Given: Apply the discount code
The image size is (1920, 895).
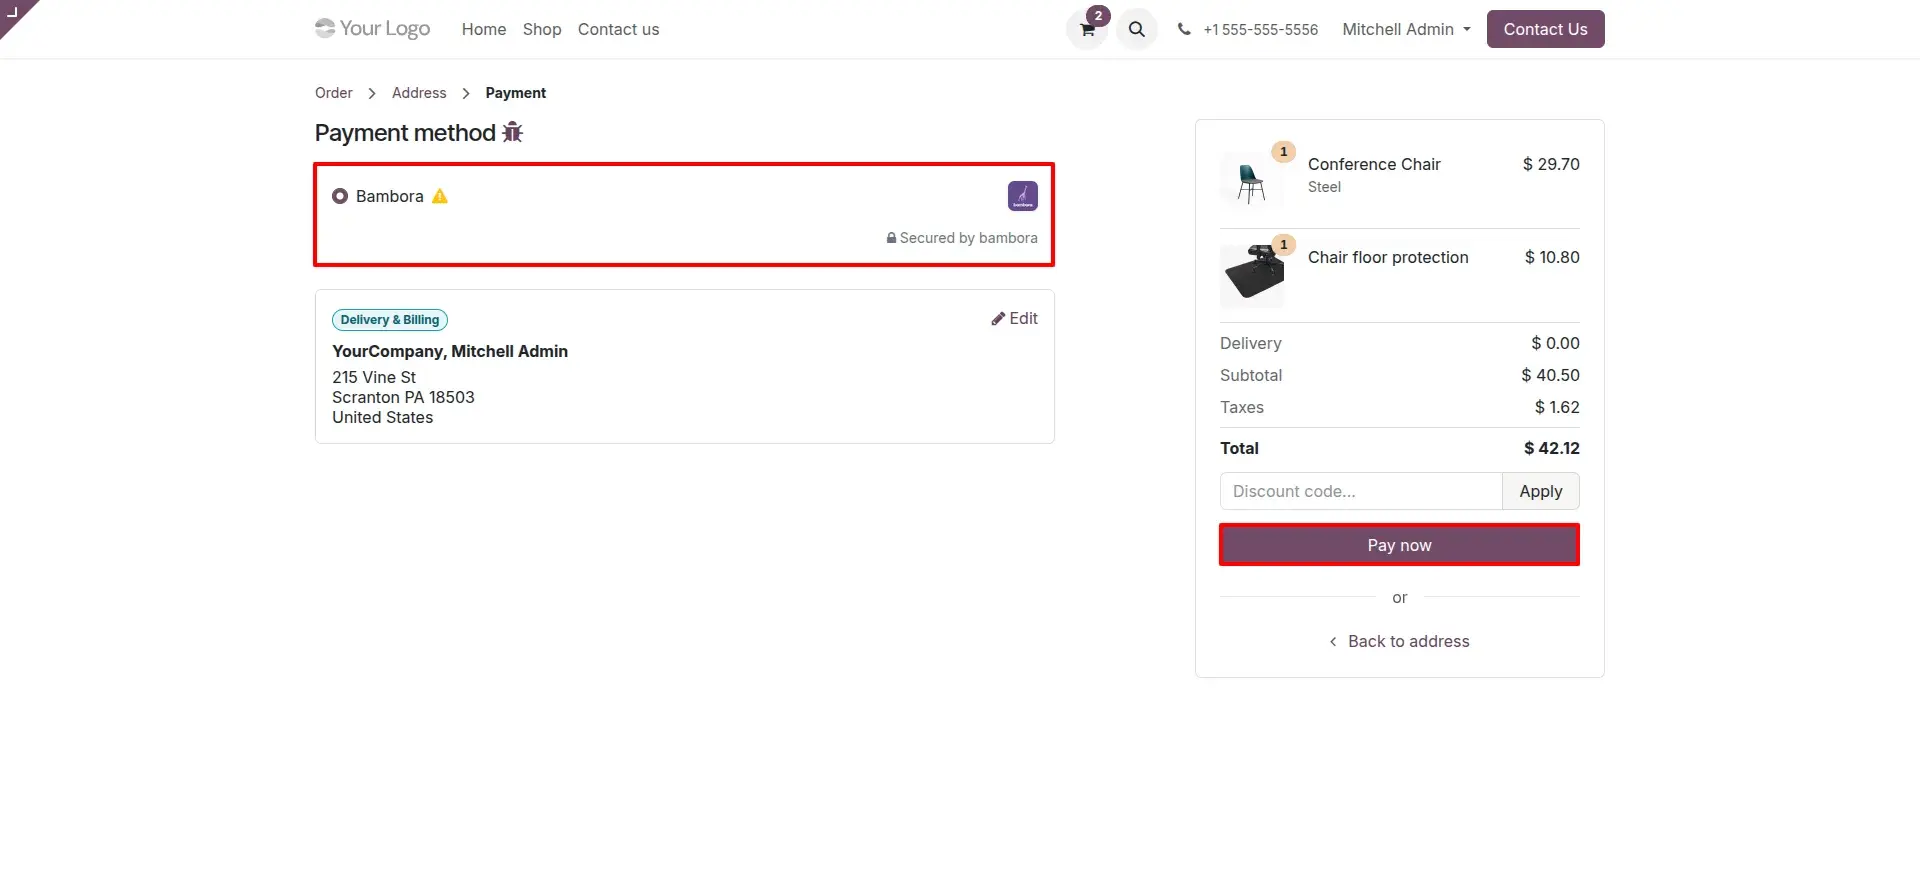Looking at the screenshot, I should pyautogui.click(x=1540, y=491).
